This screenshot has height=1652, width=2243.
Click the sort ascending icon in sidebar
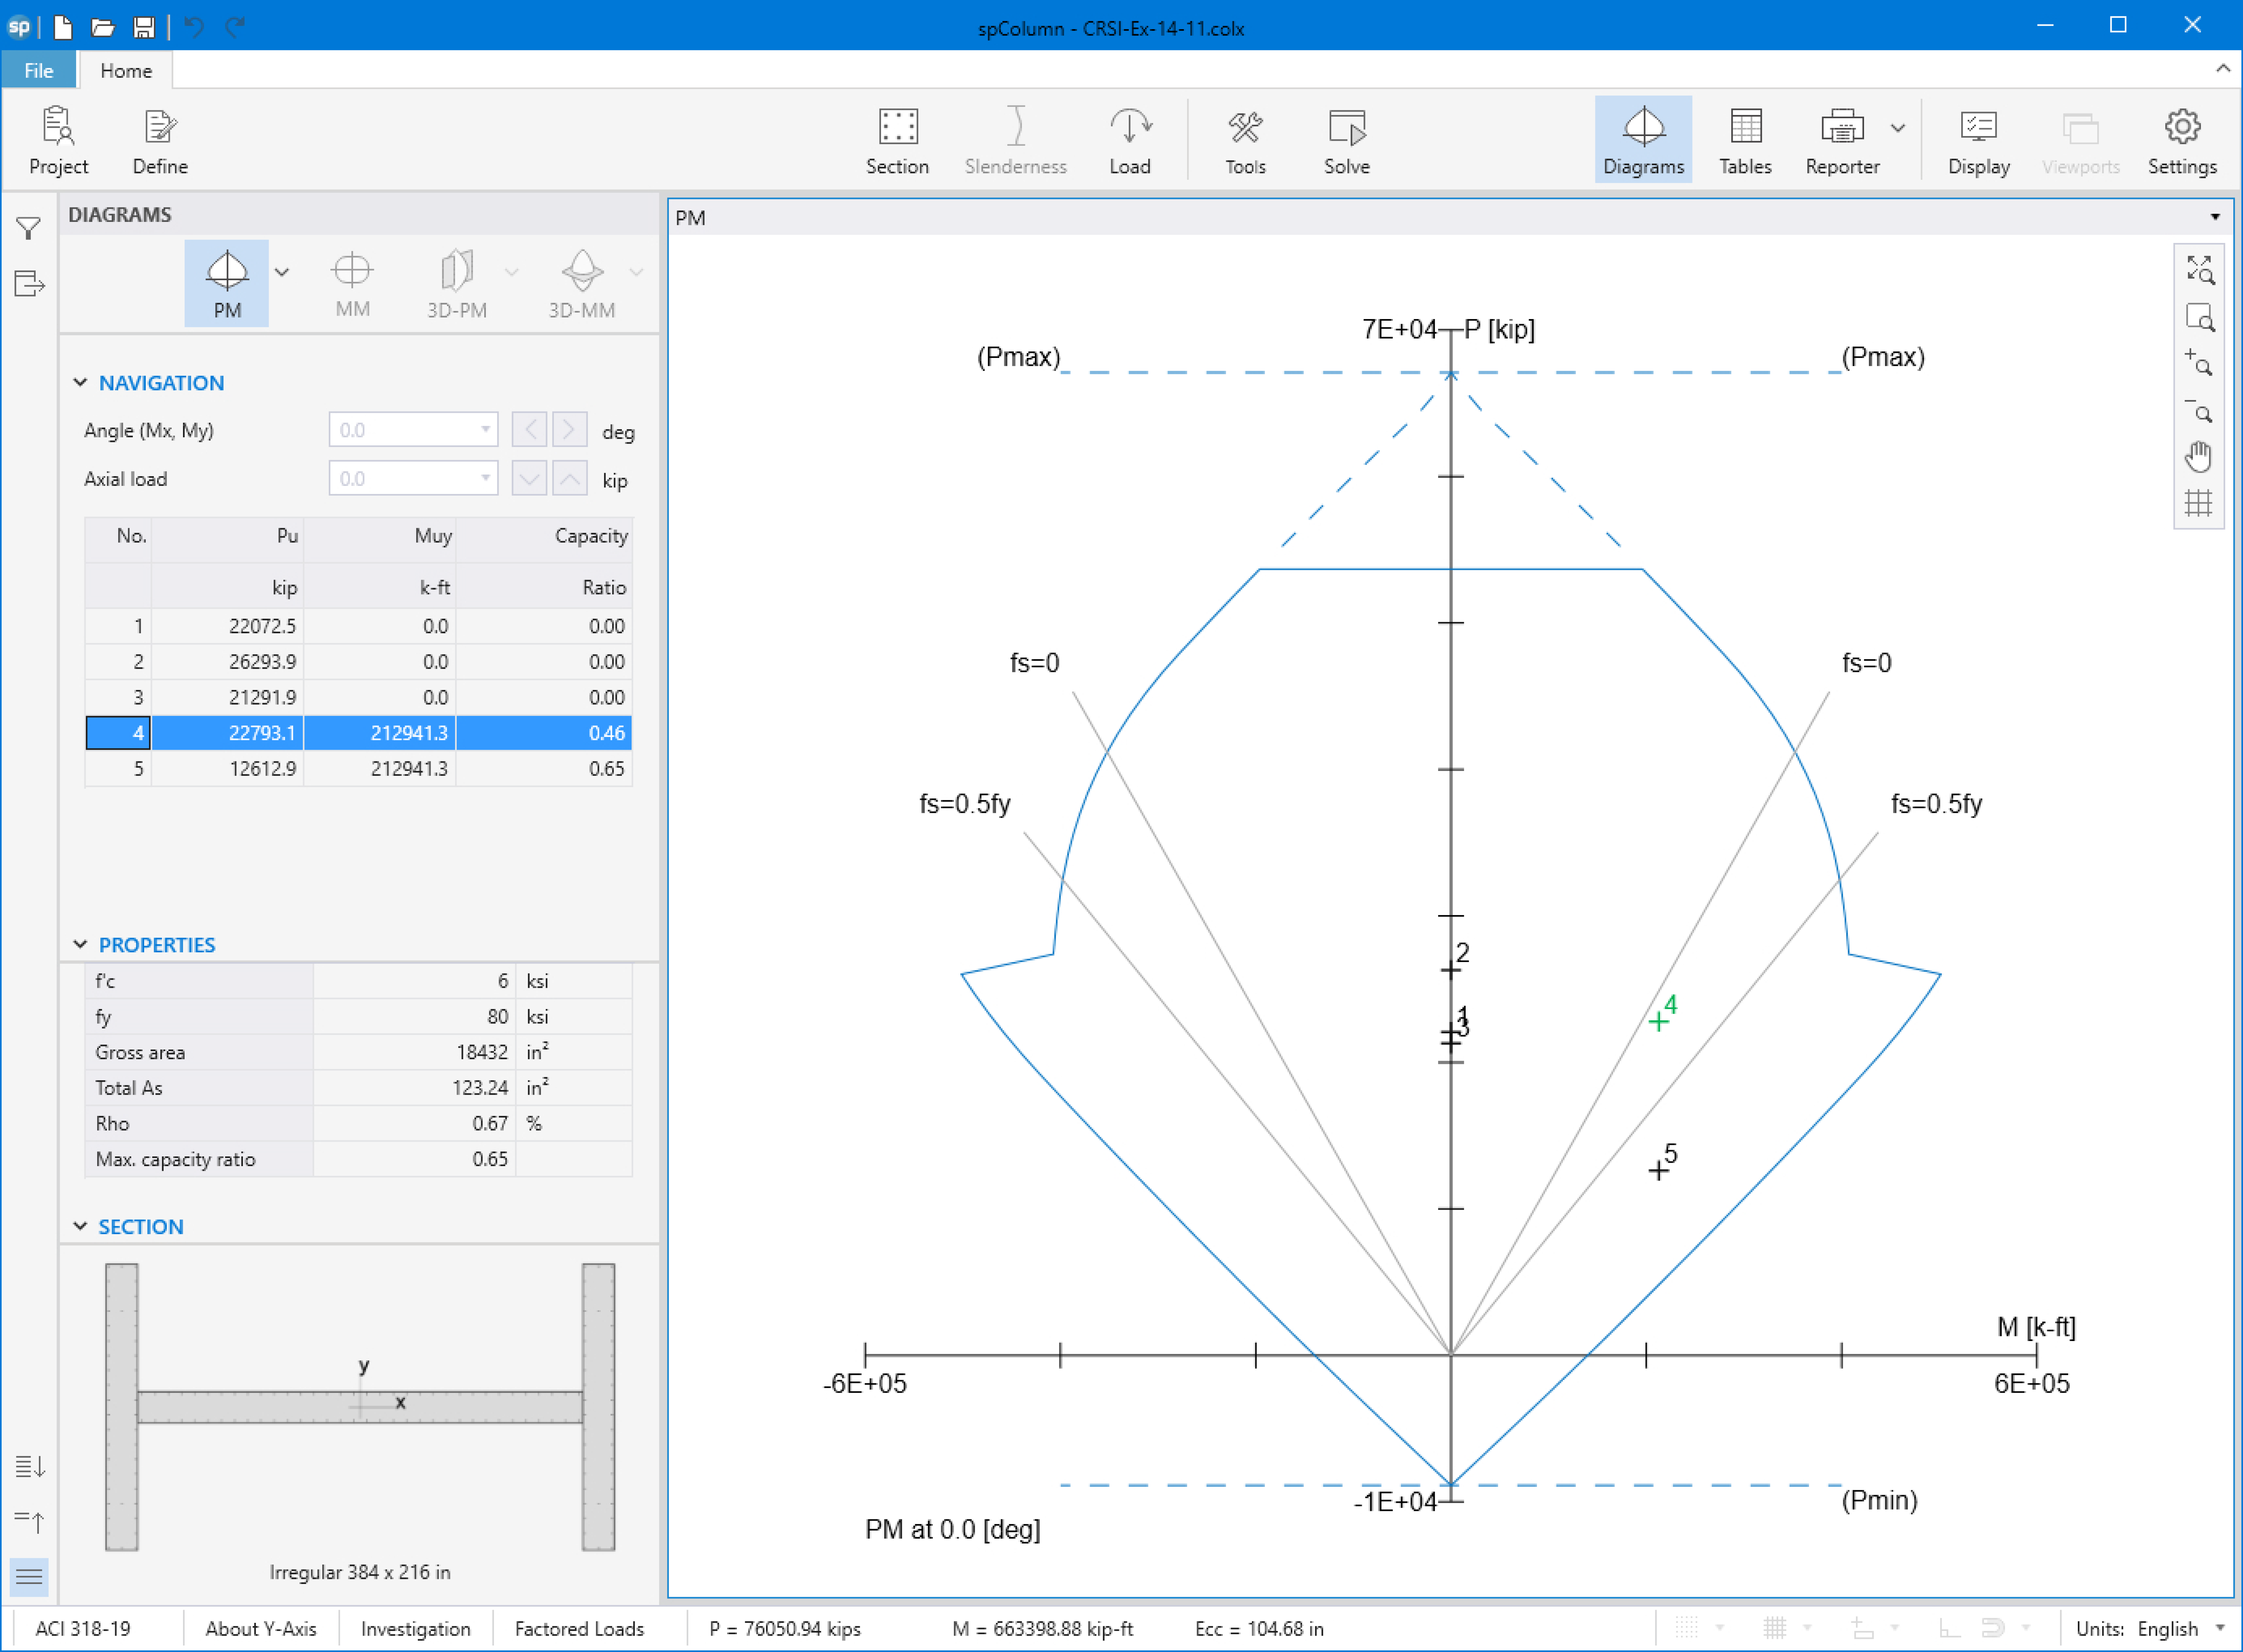pos(29,1522)
